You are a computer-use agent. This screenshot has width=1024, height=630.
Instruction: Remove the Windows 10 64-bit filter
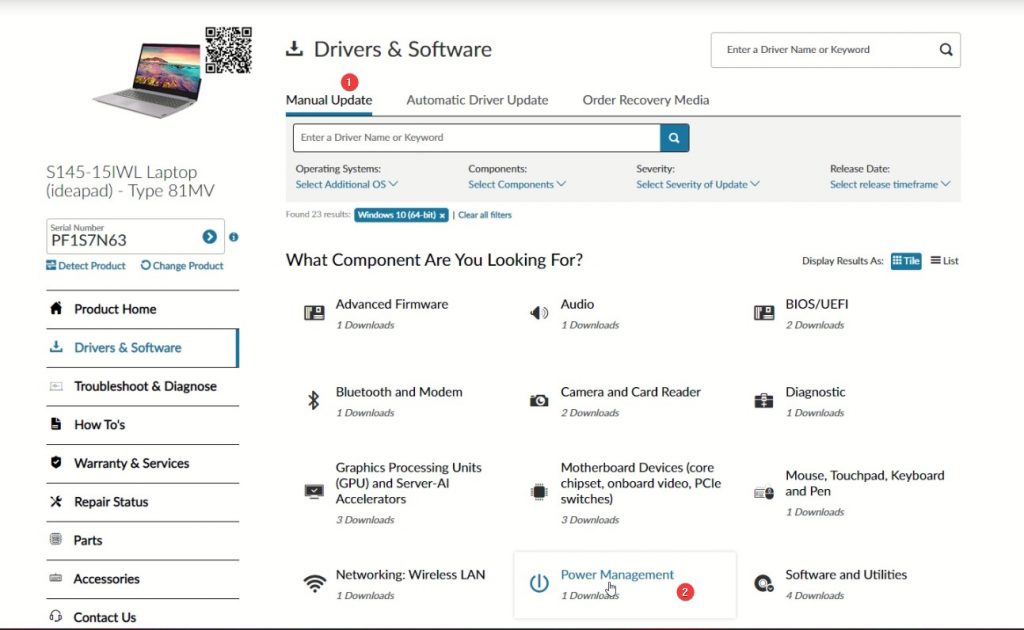pyautogui.click(x=441, y=215)
